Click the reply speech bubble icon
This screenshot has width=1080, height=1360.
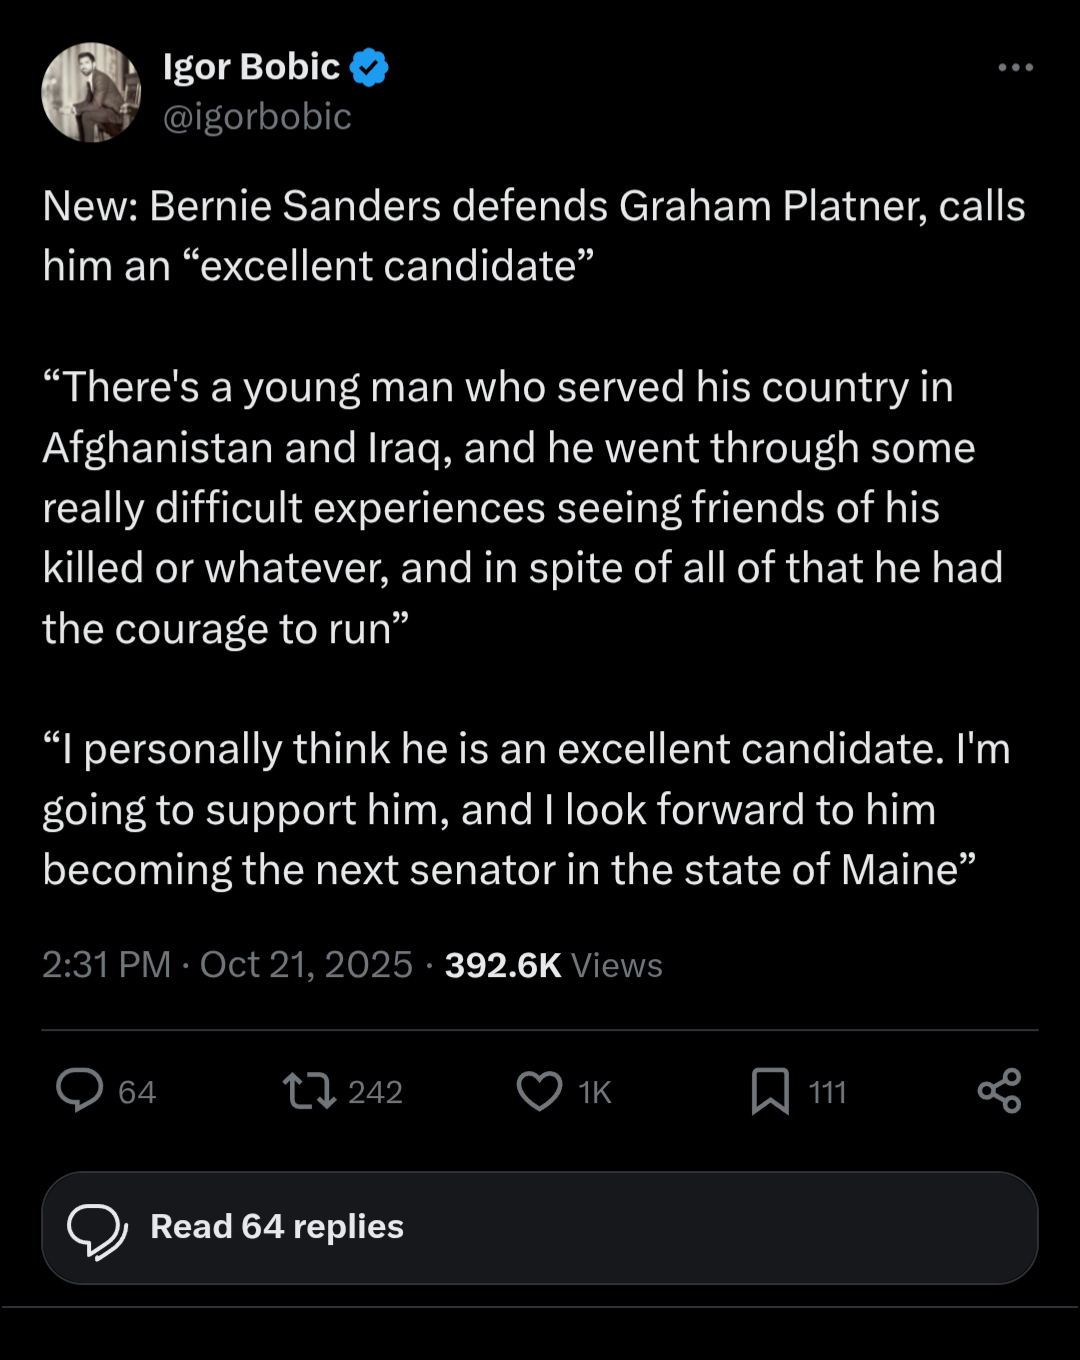click(x=80, y=1090)
